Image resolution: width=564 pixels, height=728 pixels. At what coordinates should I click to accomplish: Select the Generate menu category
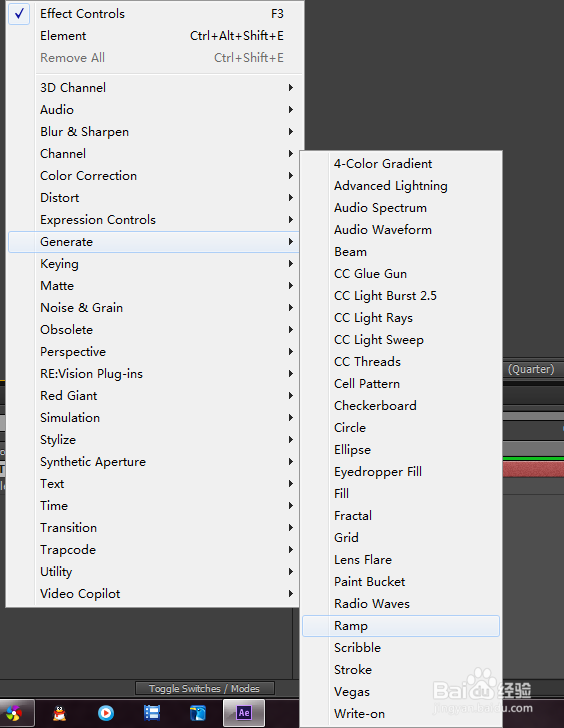(x=155, y=242)
